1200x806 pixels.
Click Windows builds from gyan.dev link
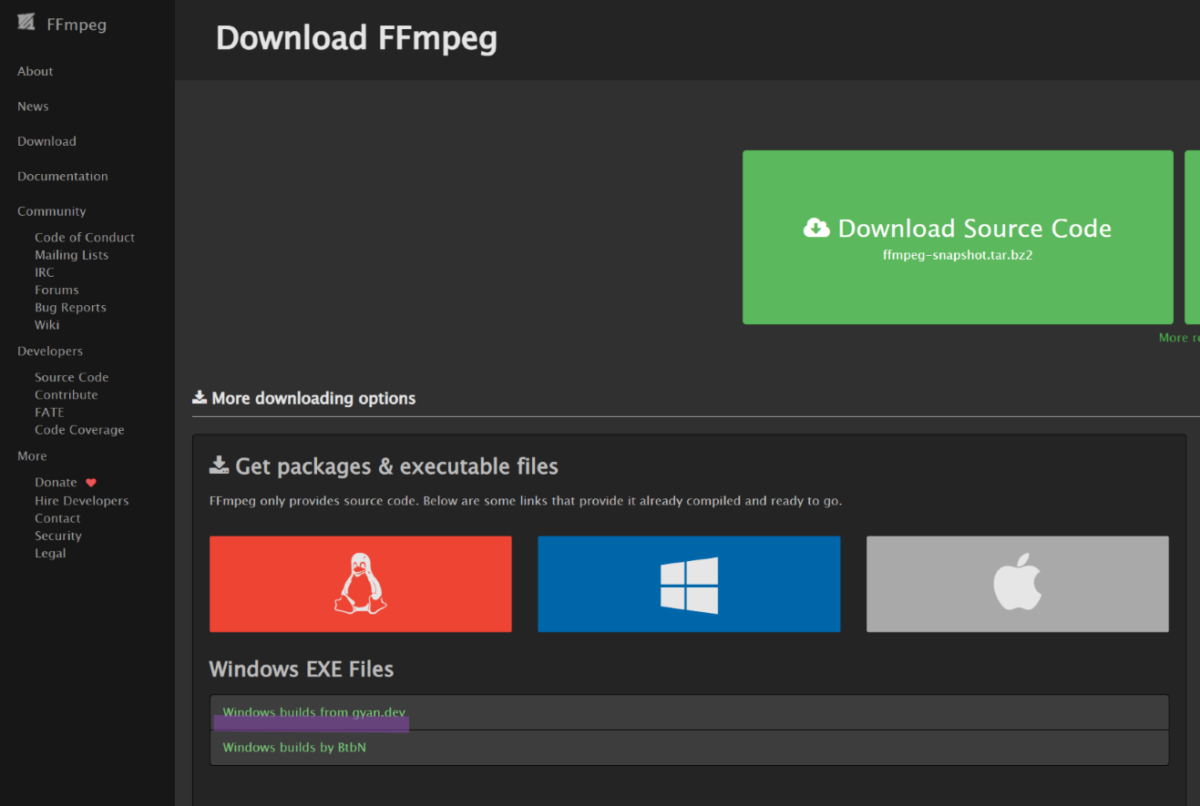(x=314, y=712)
